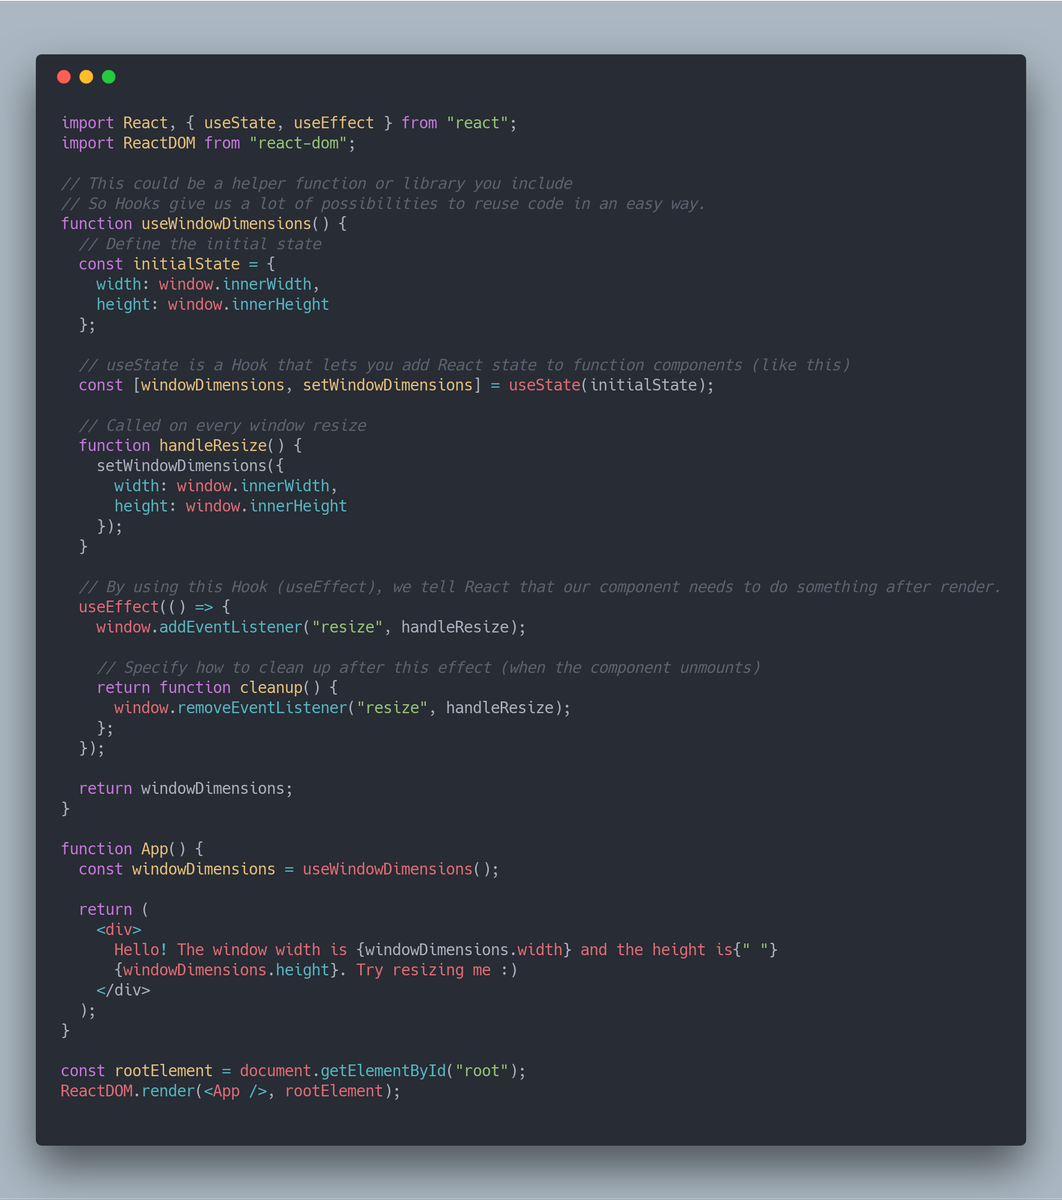Click the line "useEffect(() => {"

pyautogui.click(x=155, y=607)
